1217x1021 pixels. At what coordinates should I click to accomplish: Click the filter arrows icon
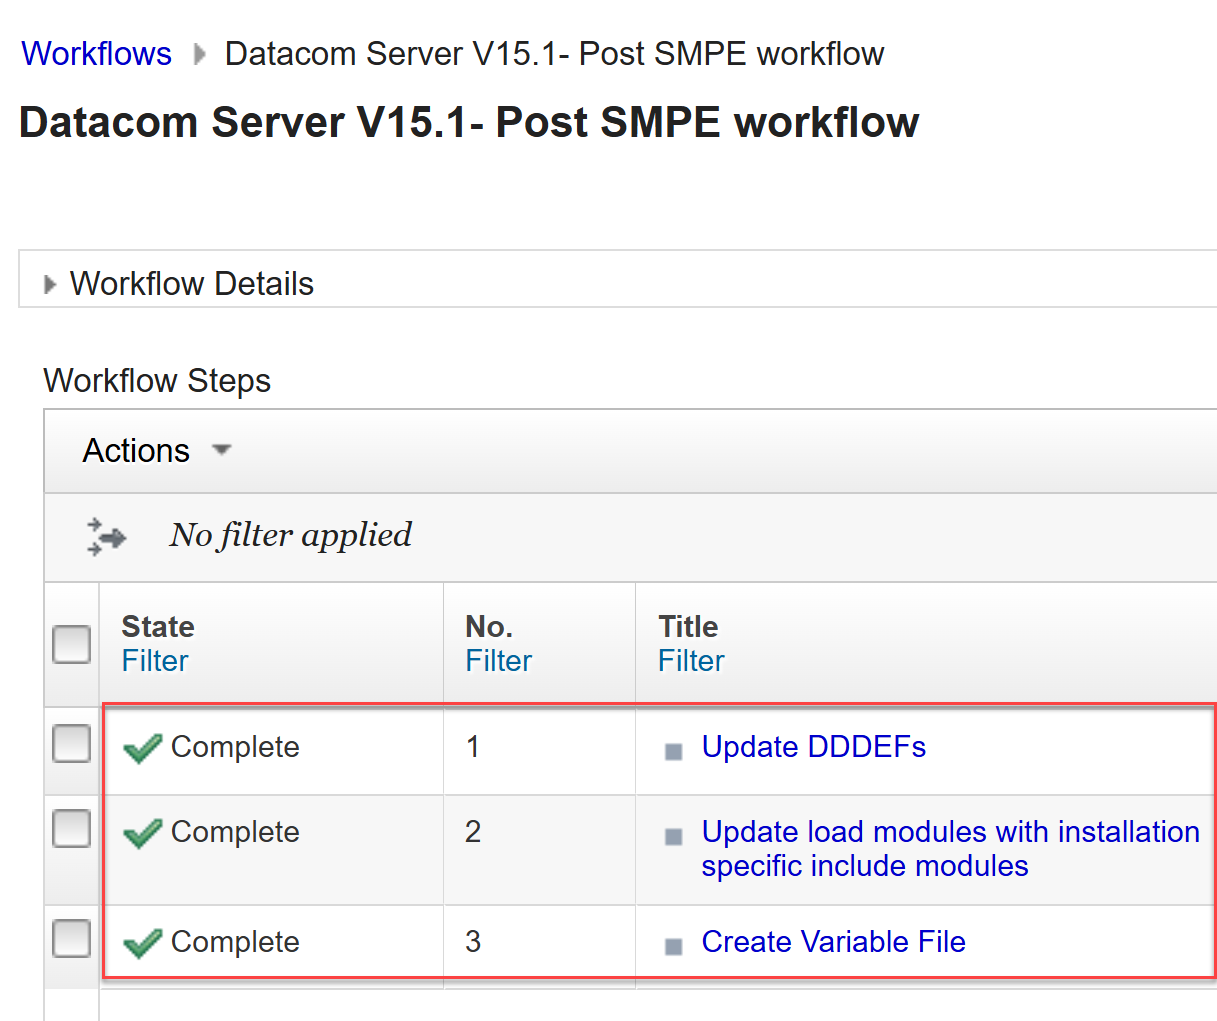click(x=106, y=536)
